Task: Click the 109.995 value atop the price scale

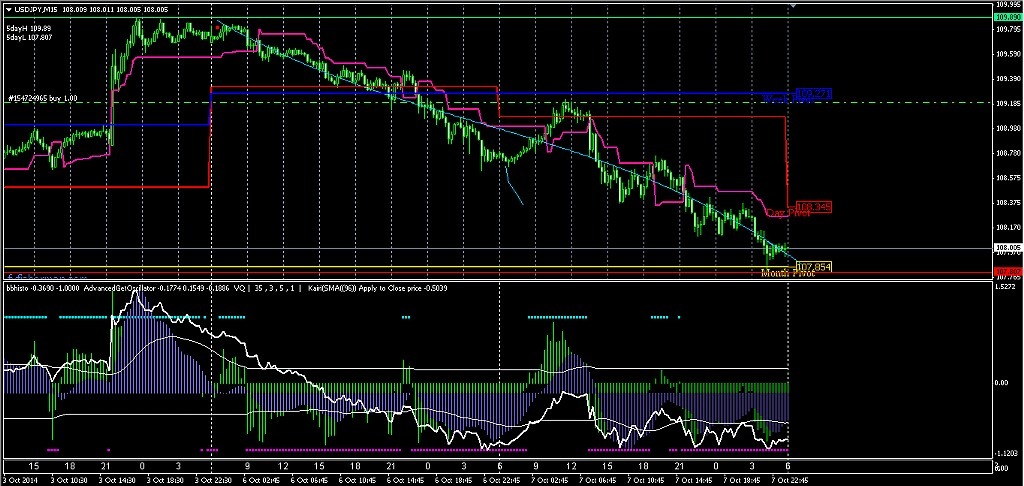Action: (1007, 5)
